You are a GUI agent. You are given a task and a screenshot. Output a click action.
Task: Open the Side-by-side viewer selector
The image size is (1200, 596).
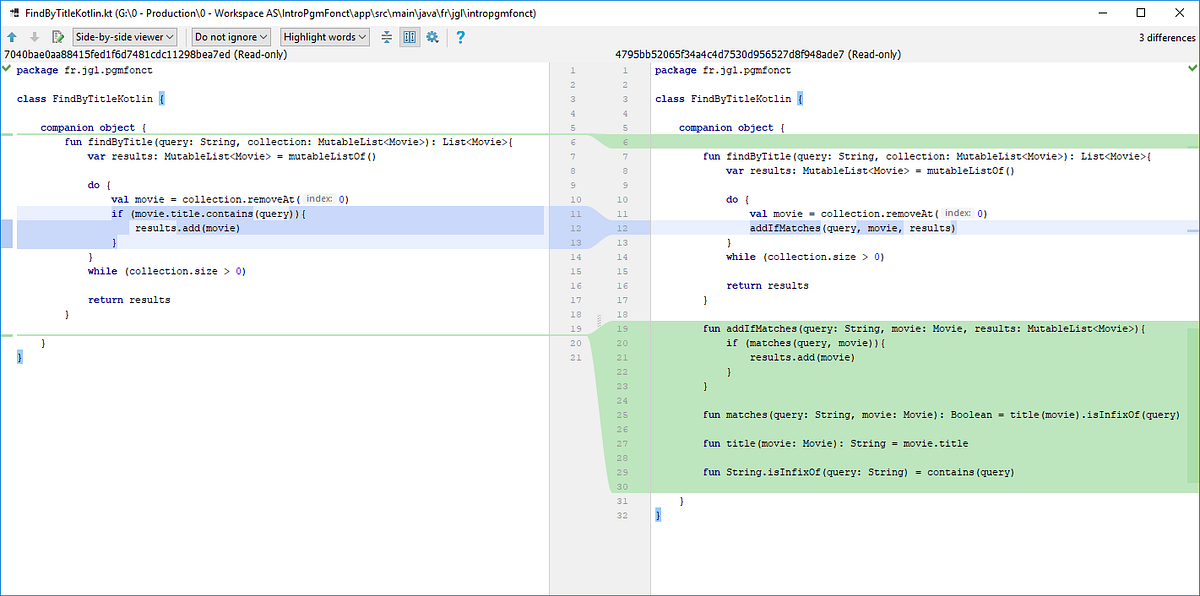click(x=123, y=37)
